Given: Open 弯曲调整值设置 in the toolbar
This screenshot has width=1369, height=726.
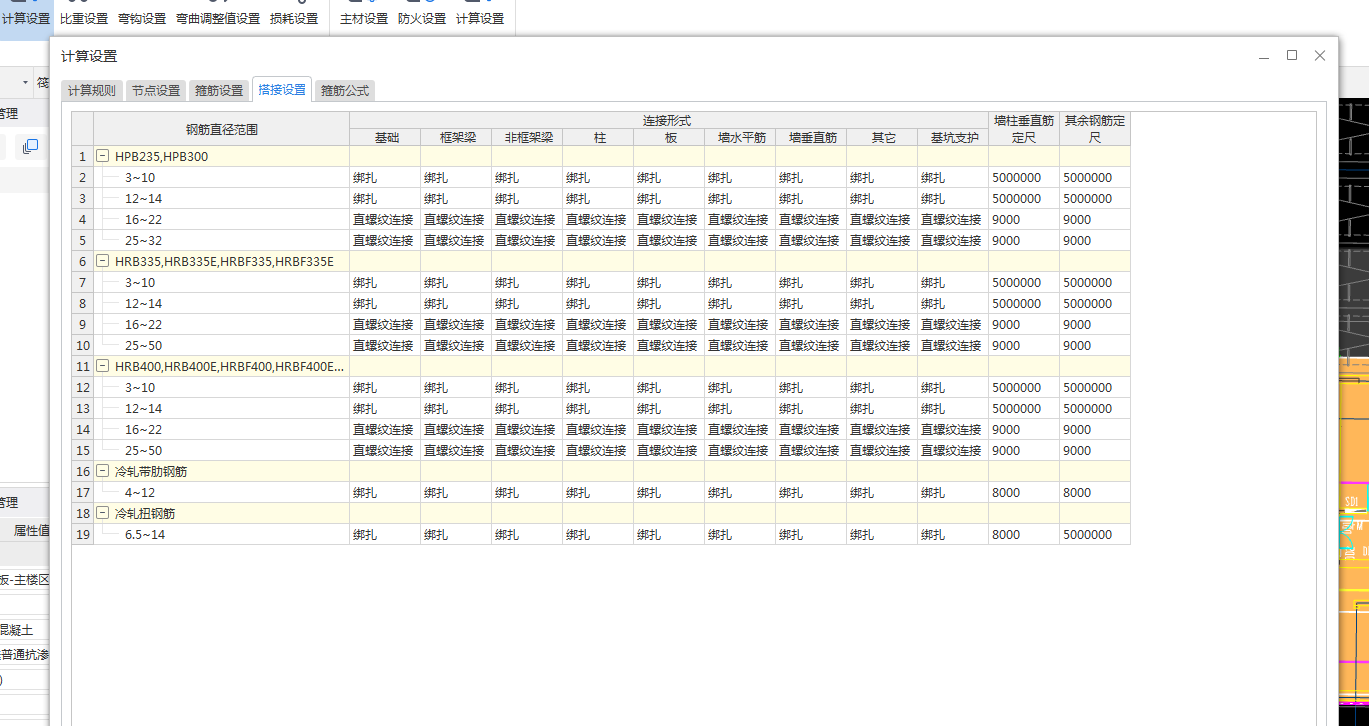Looking at the screenshot, I should point(218,19).
